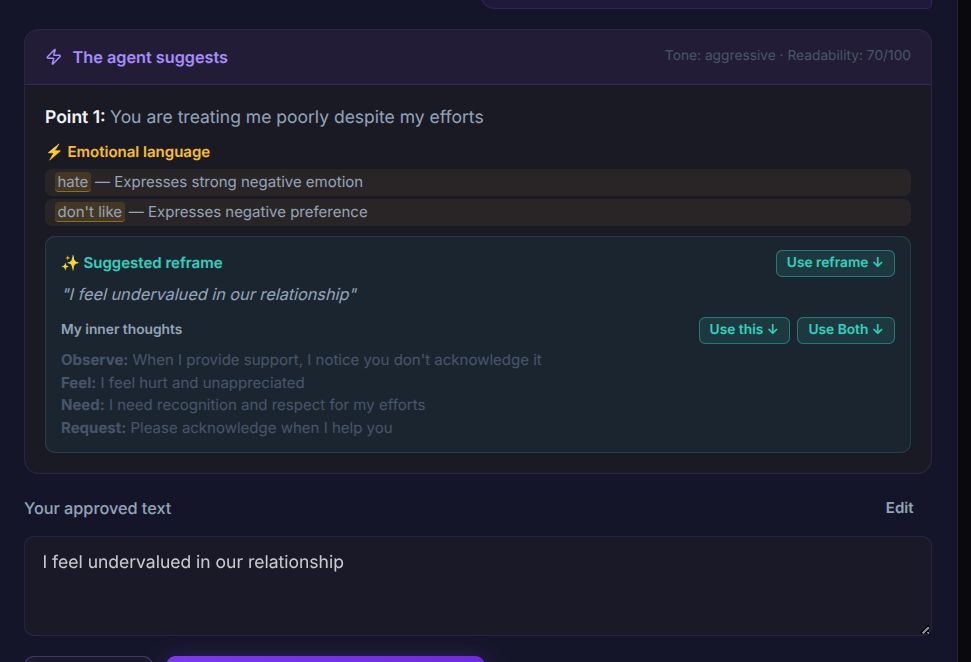Click the Tone aggressive readability label
Screen dimensions: 971x662
[788, 56]
